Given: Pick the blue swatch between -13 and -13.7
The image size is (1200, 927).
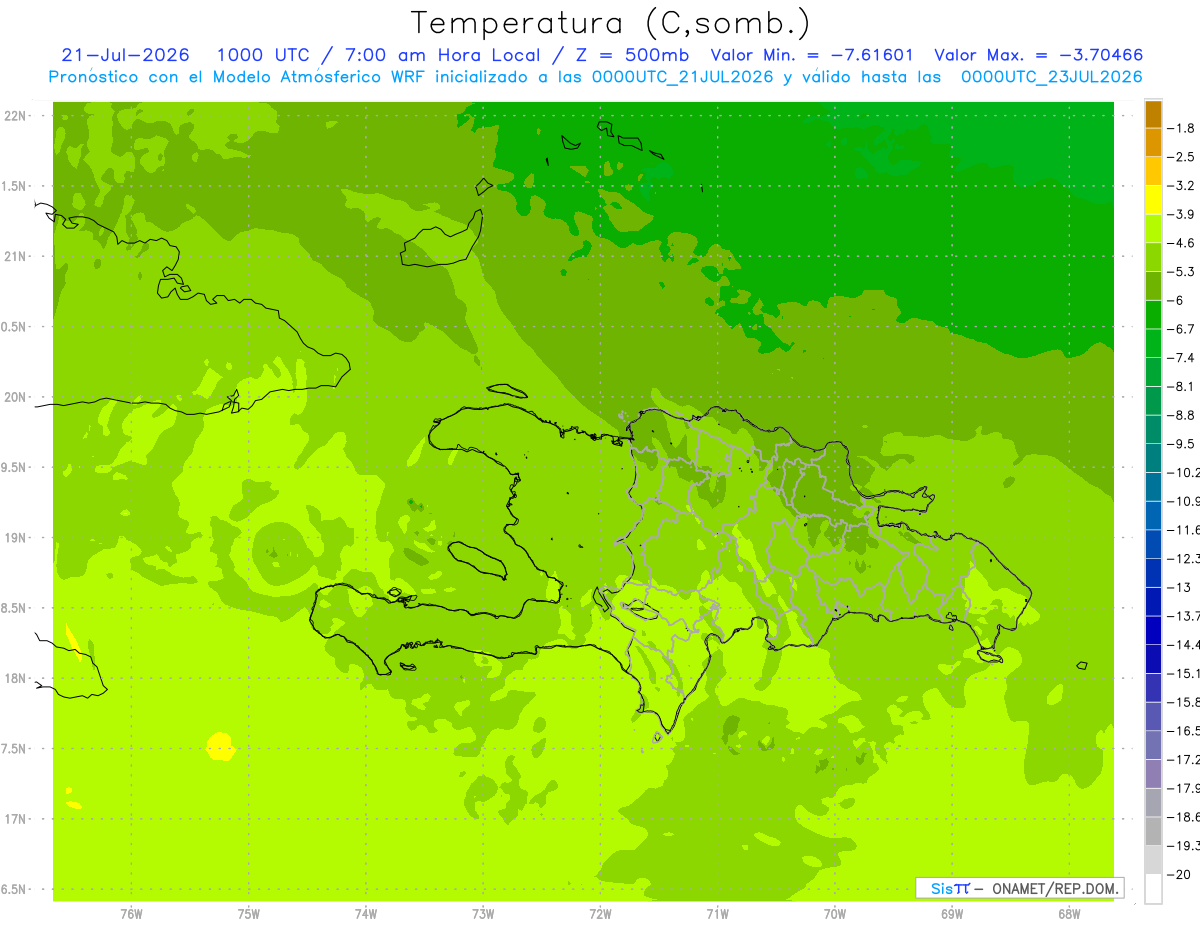Looking at the screenshot, I should [1153, 601].
